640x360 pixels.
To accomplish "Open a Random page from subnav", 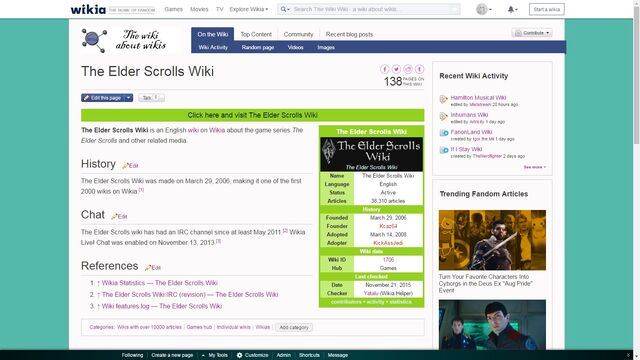I will click(258, 47).
